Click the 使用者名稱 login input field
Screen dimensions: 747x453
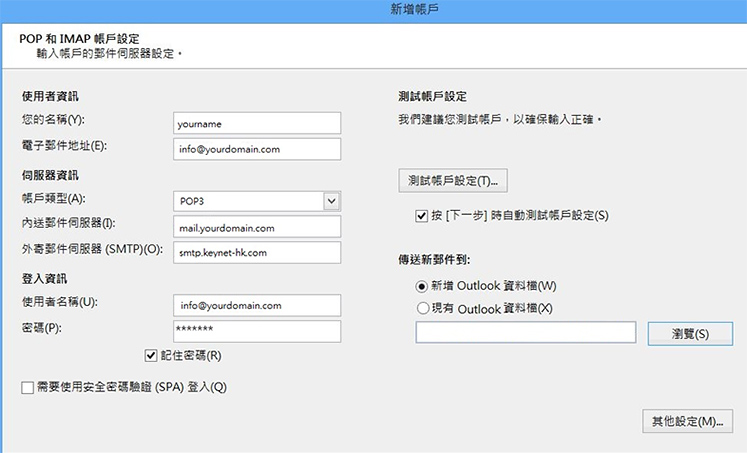[x=256, y=305]
